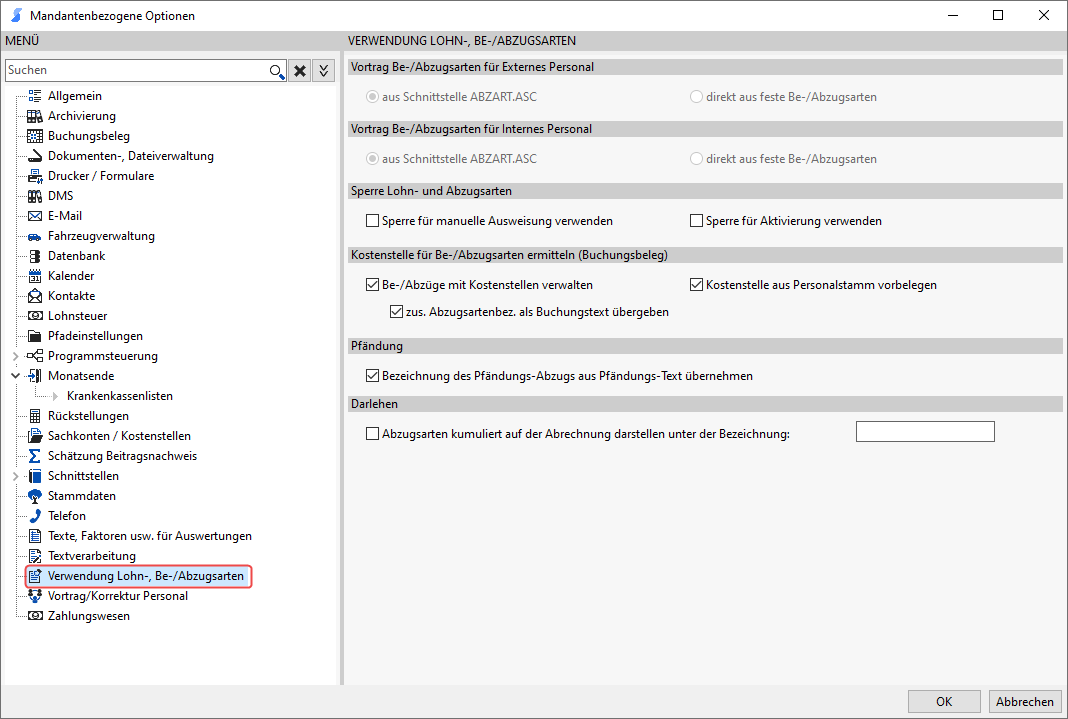The width and height of the screenshot is (1068, 719).
Task: Click the Abbrechen button
Action: (1024, 701)
